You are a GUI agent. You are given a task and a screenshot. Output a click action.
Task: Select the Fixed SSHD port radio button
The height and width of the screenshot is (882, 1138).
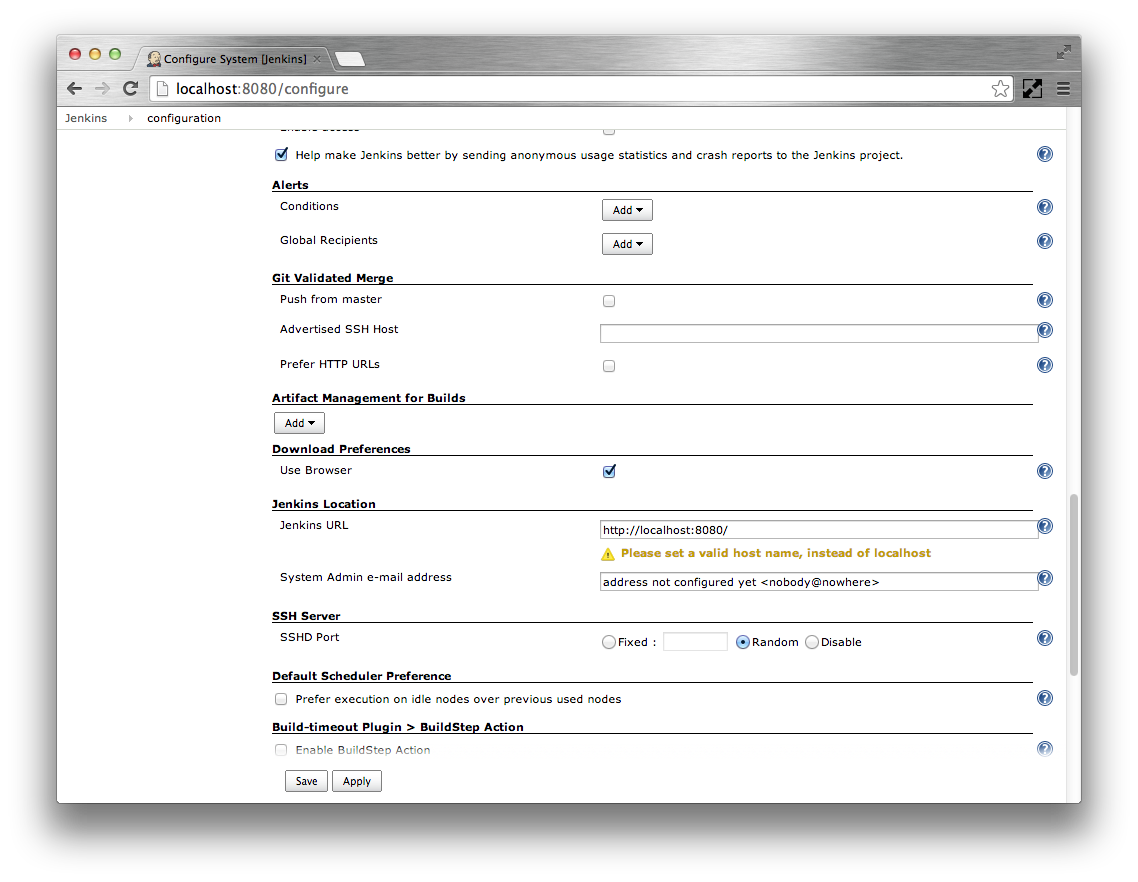608,643
